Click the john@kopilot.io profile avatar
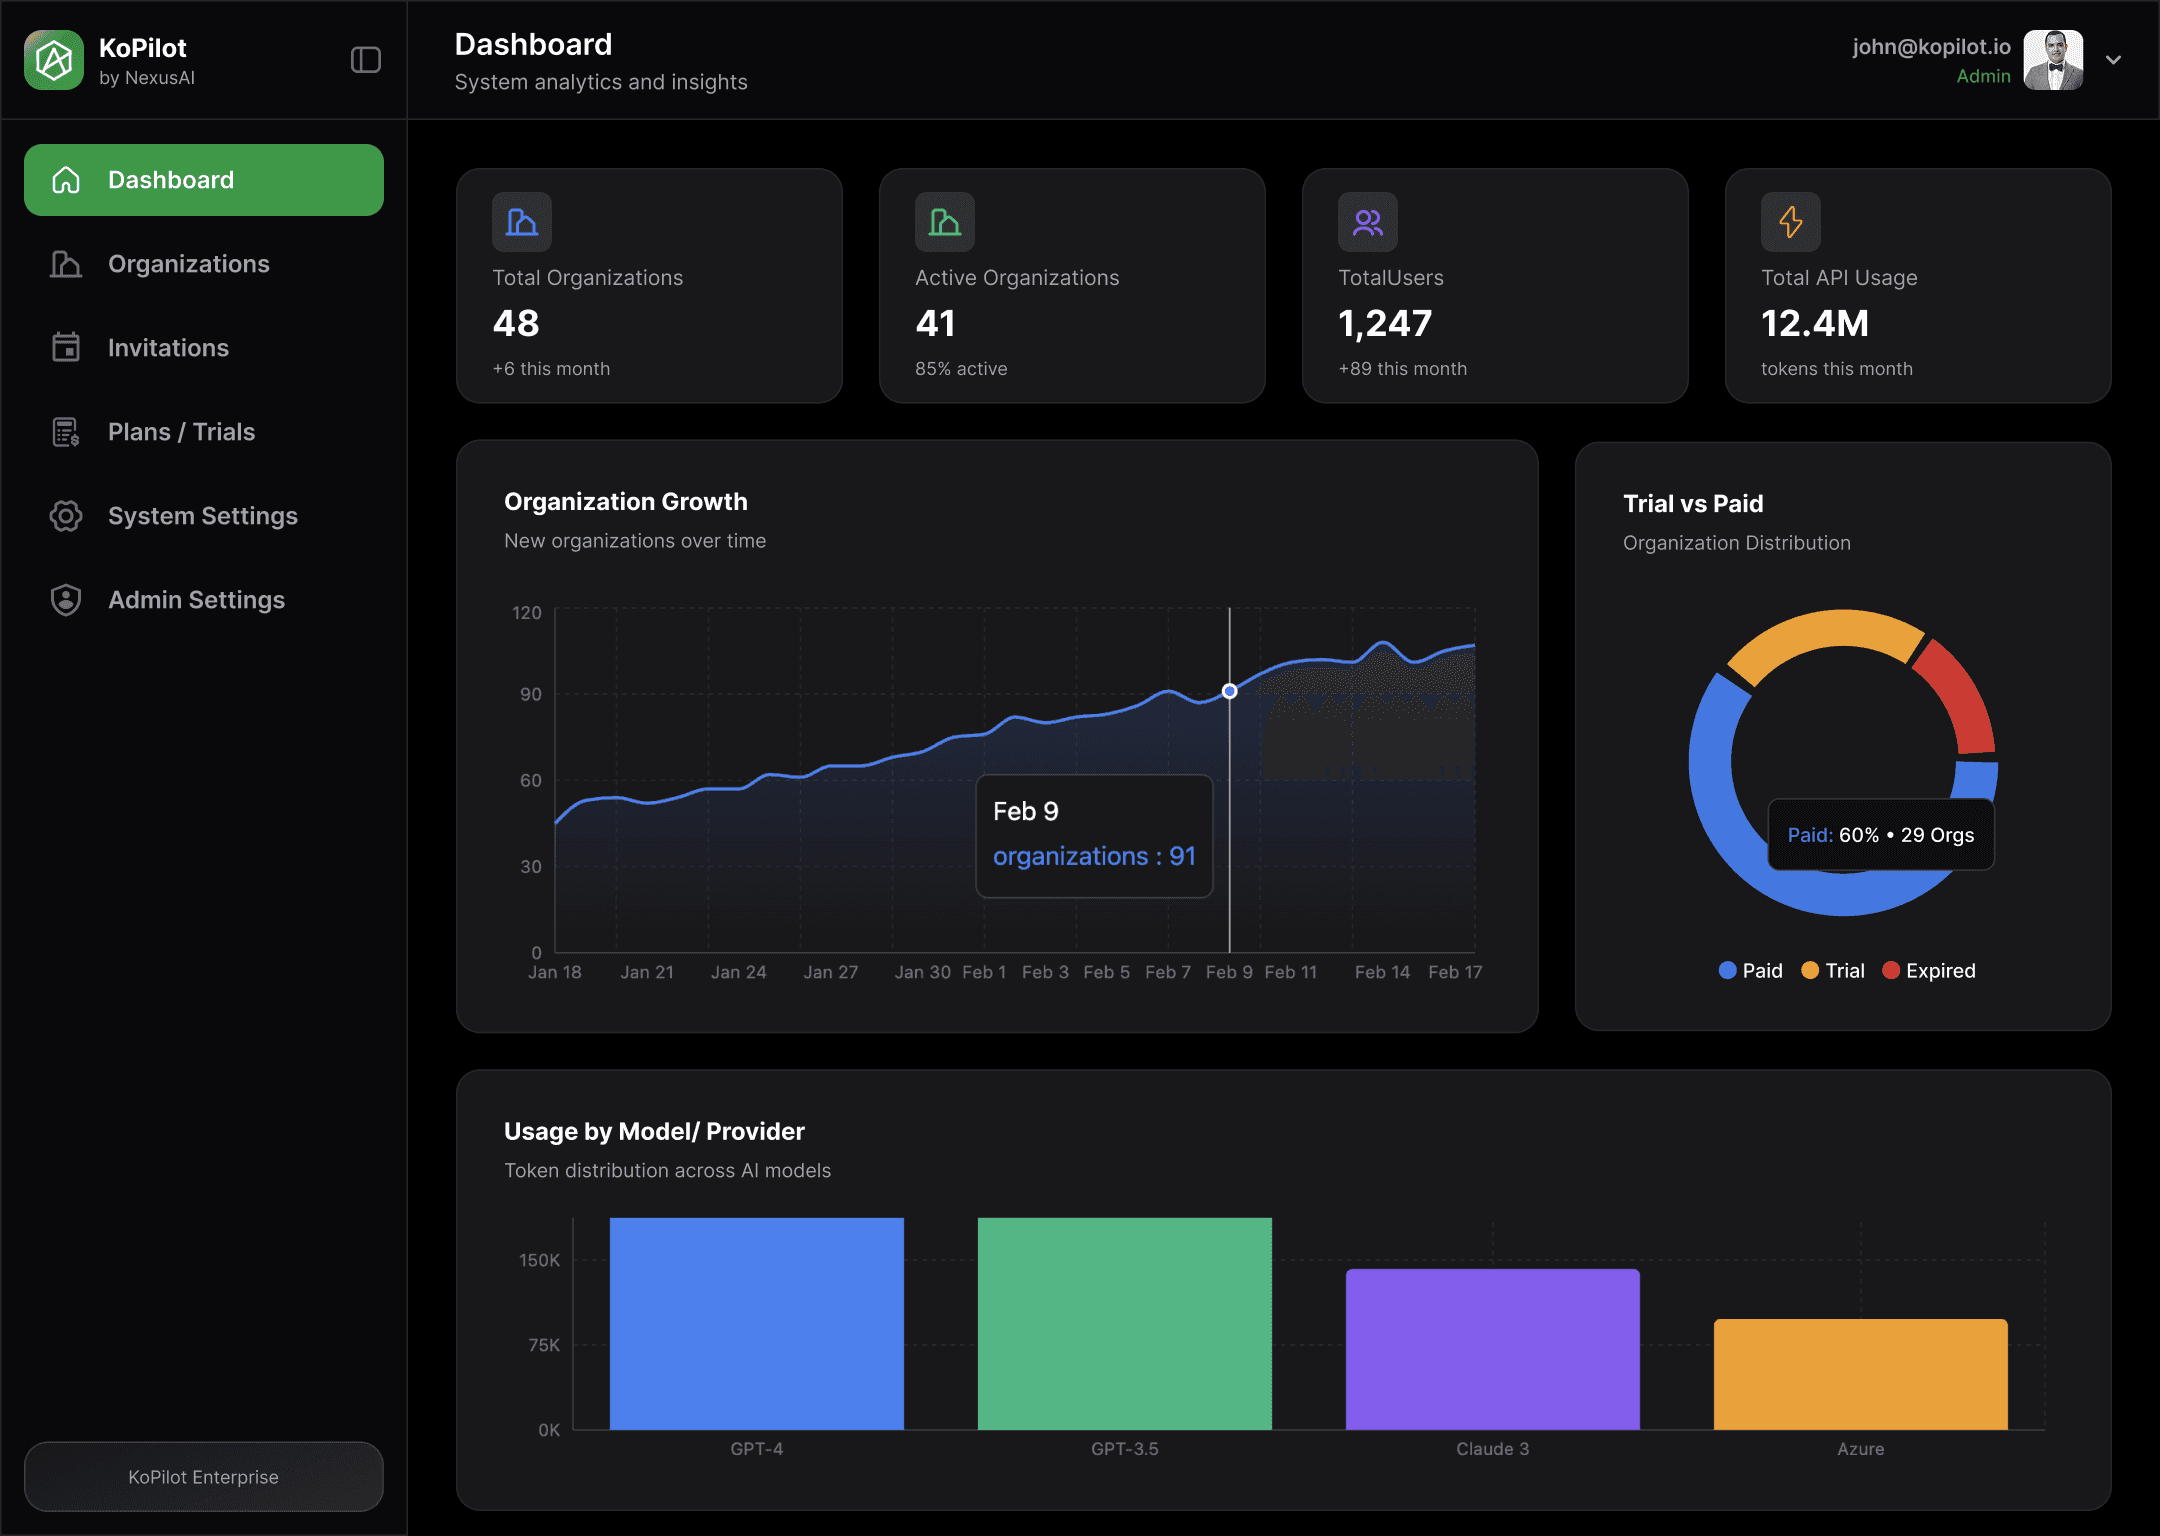The image size is (2160, 1536). coord(2053,60)
